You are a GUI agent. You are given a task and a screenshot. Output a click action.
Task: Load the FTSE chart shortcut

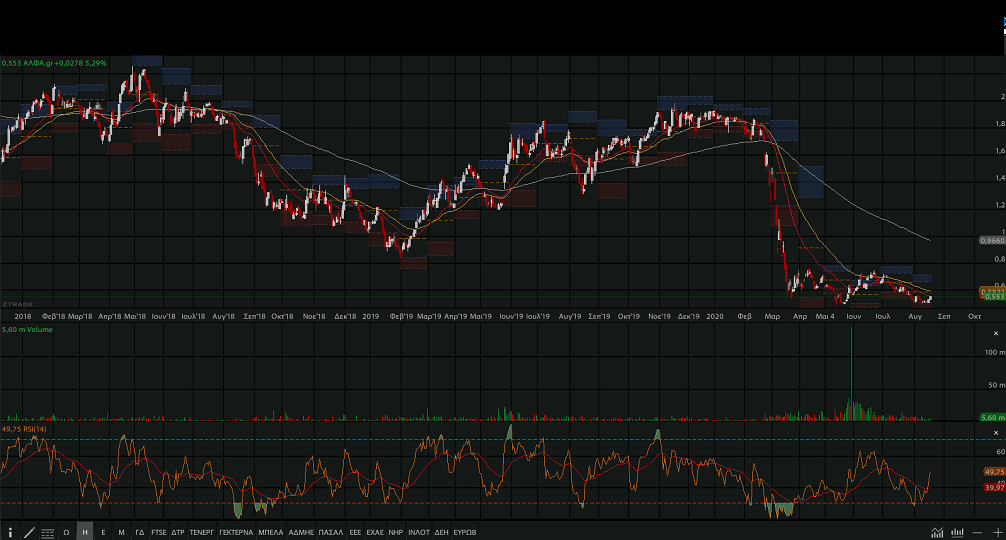(159, 532)
